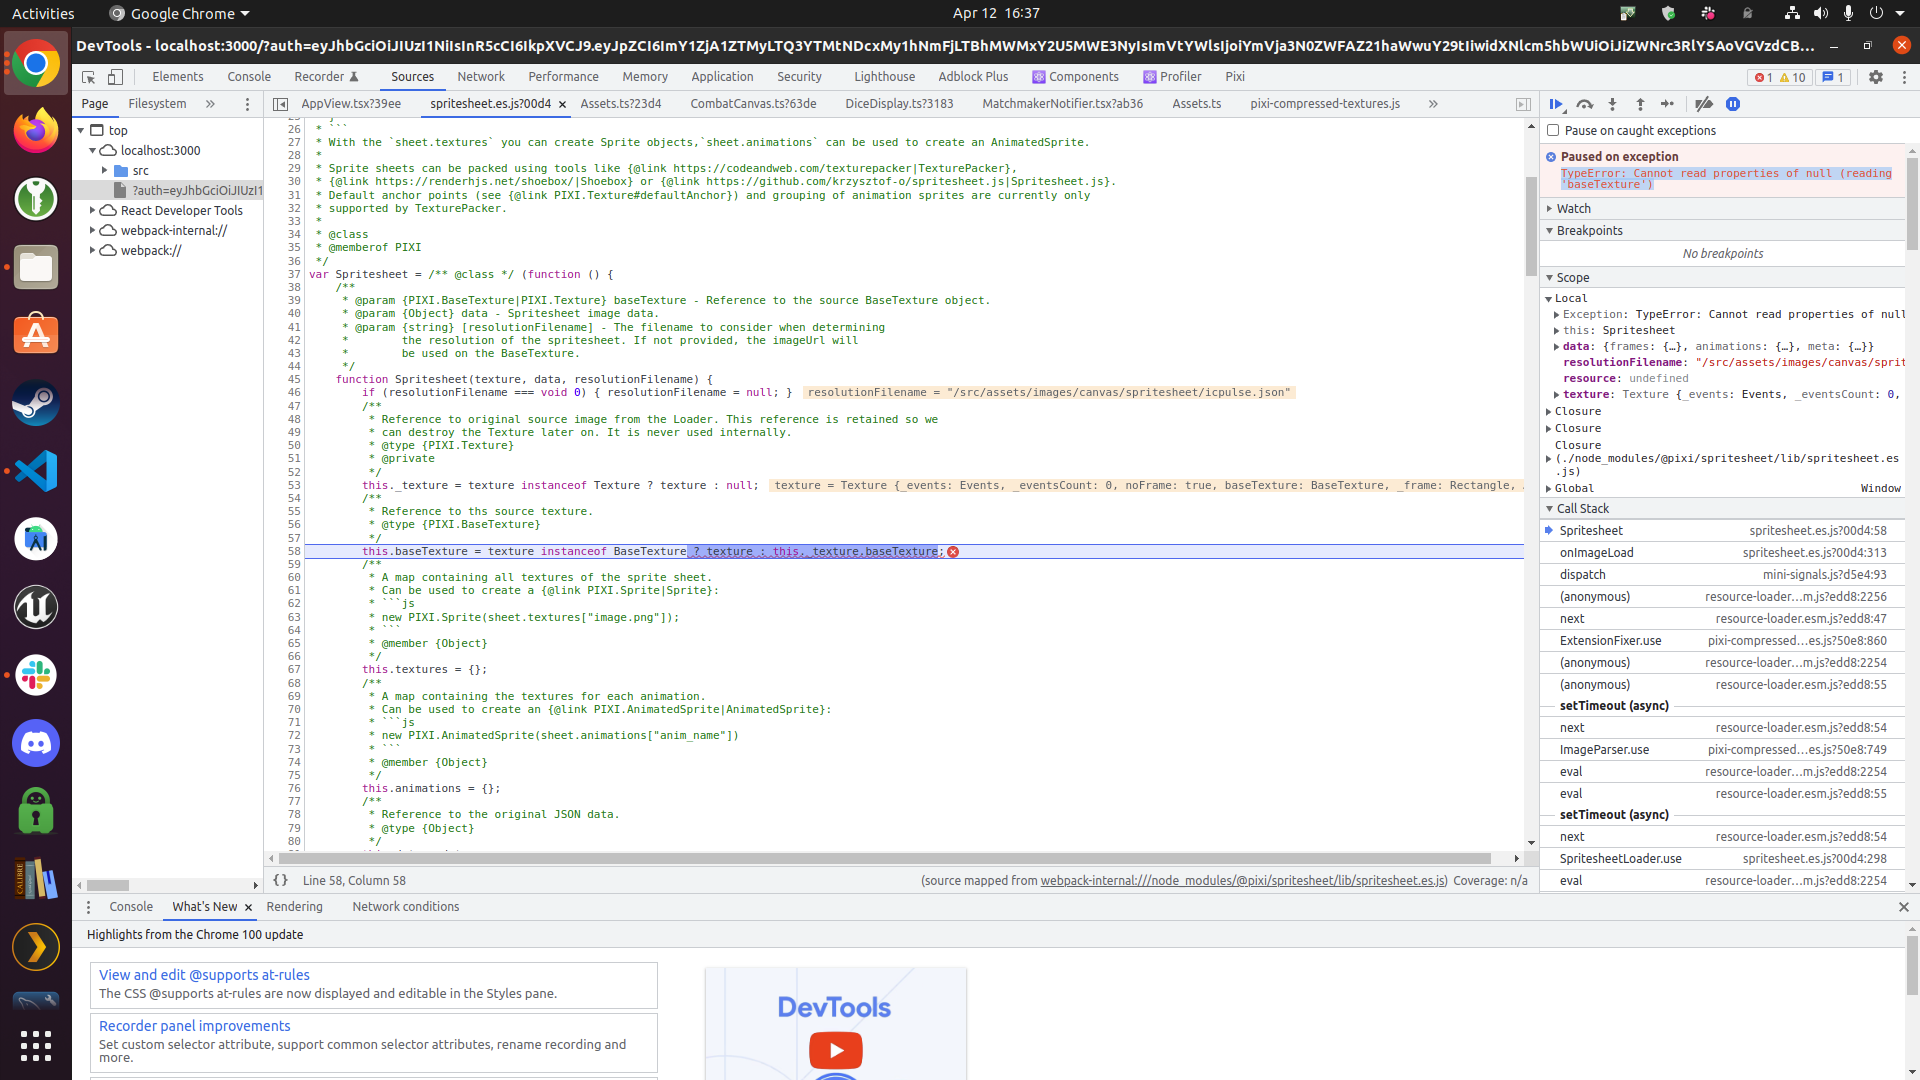The width and height of the screenshot is (1920, 1080).
Task: Open the drawer three-dot menu
Action: pos(88,907)
